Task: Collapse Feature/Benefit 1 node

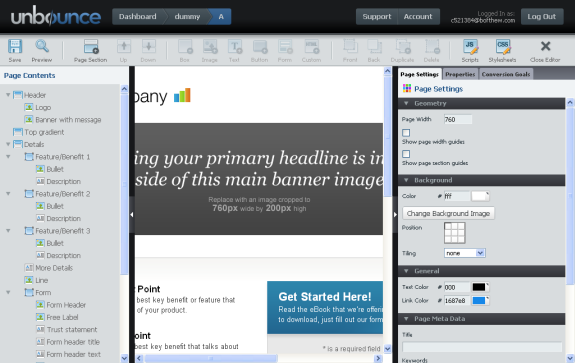Action: 8,157
